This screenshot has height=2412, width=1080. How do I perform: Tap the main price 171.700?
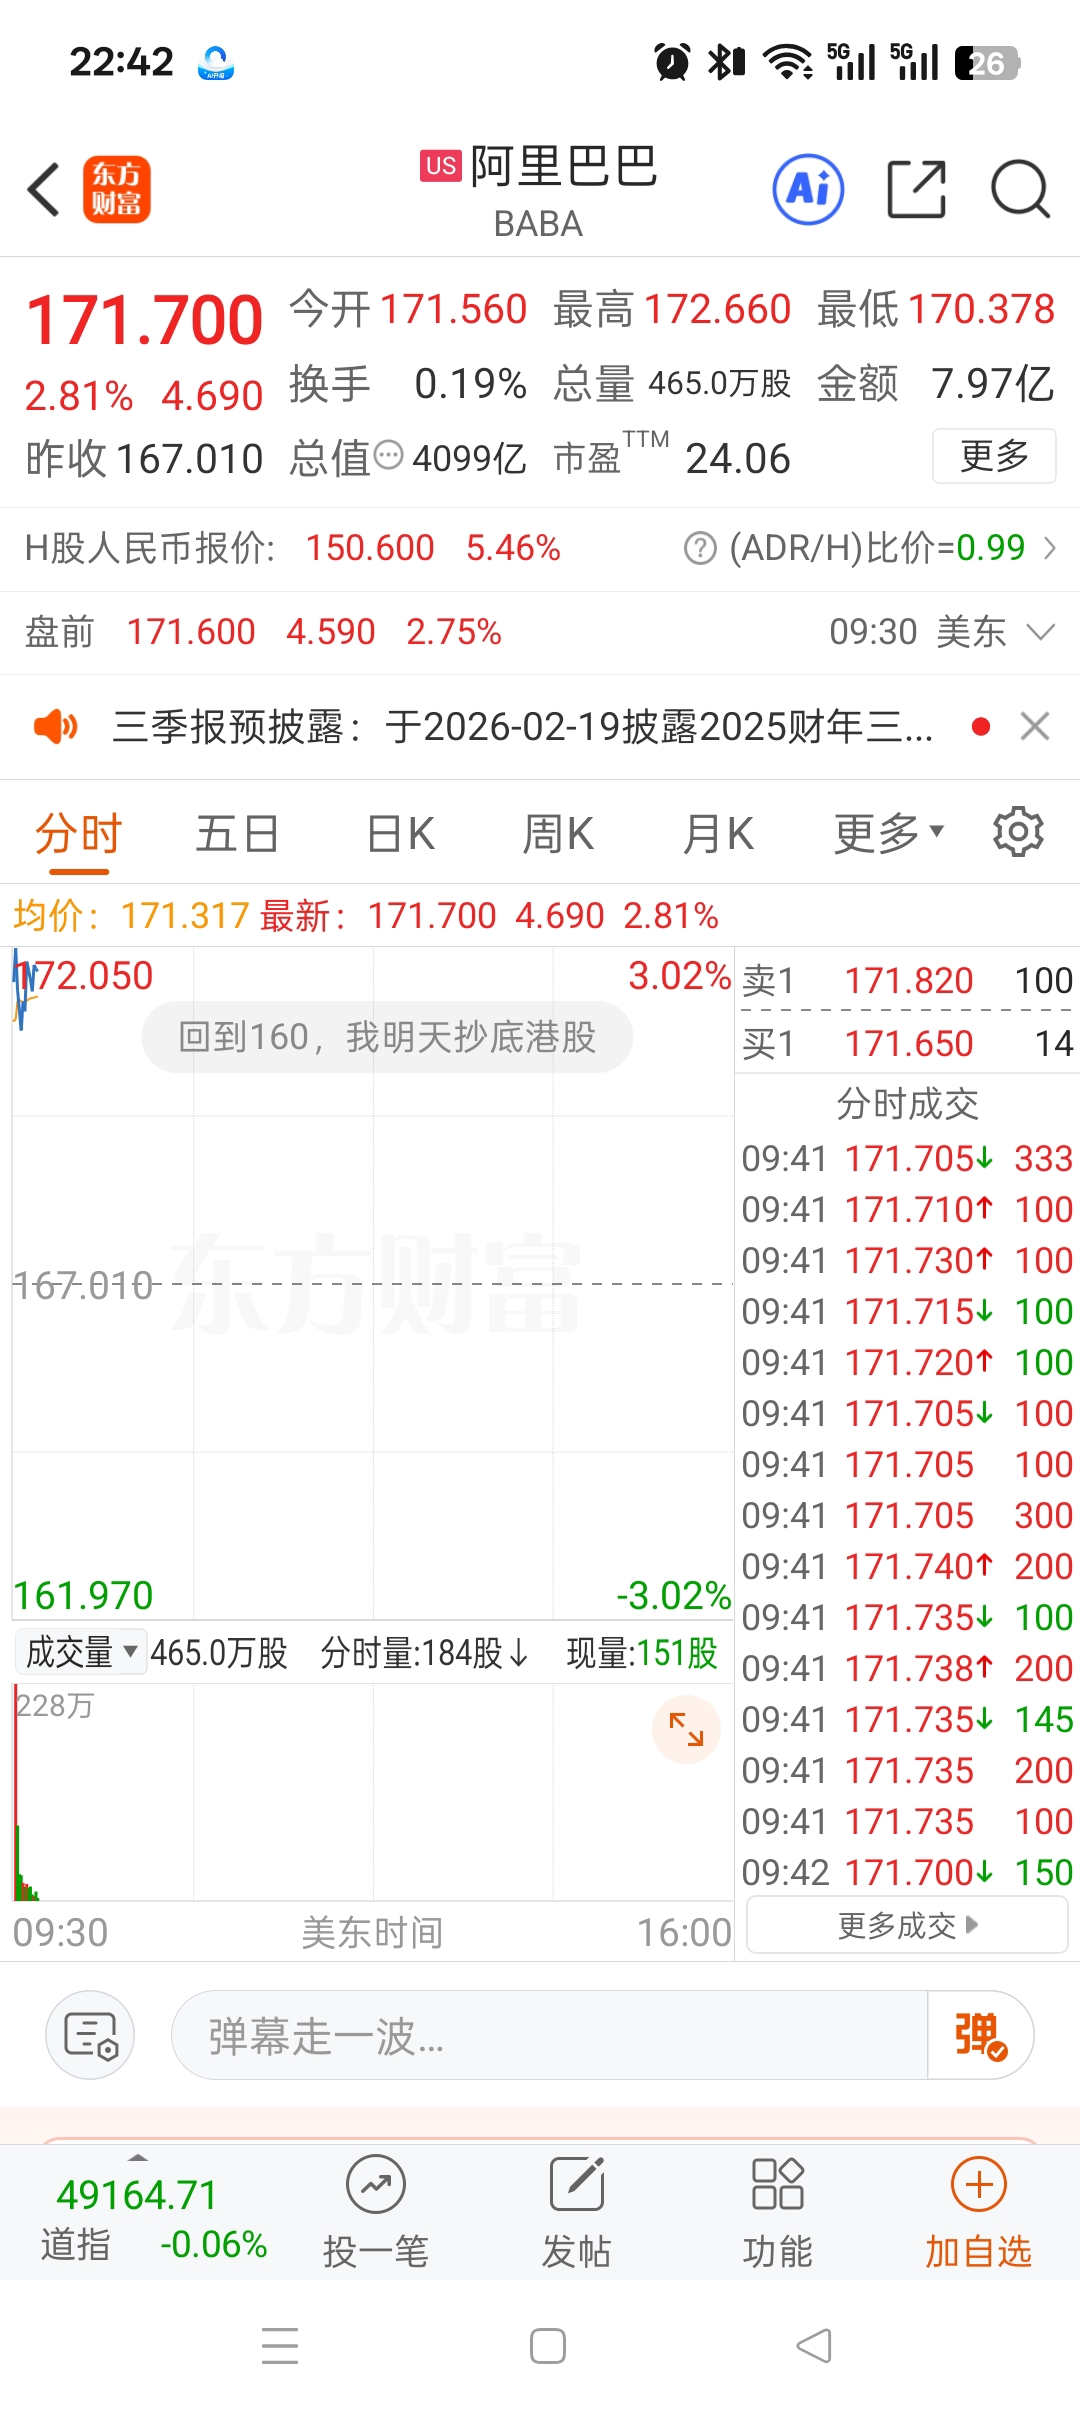click(144, 320)
